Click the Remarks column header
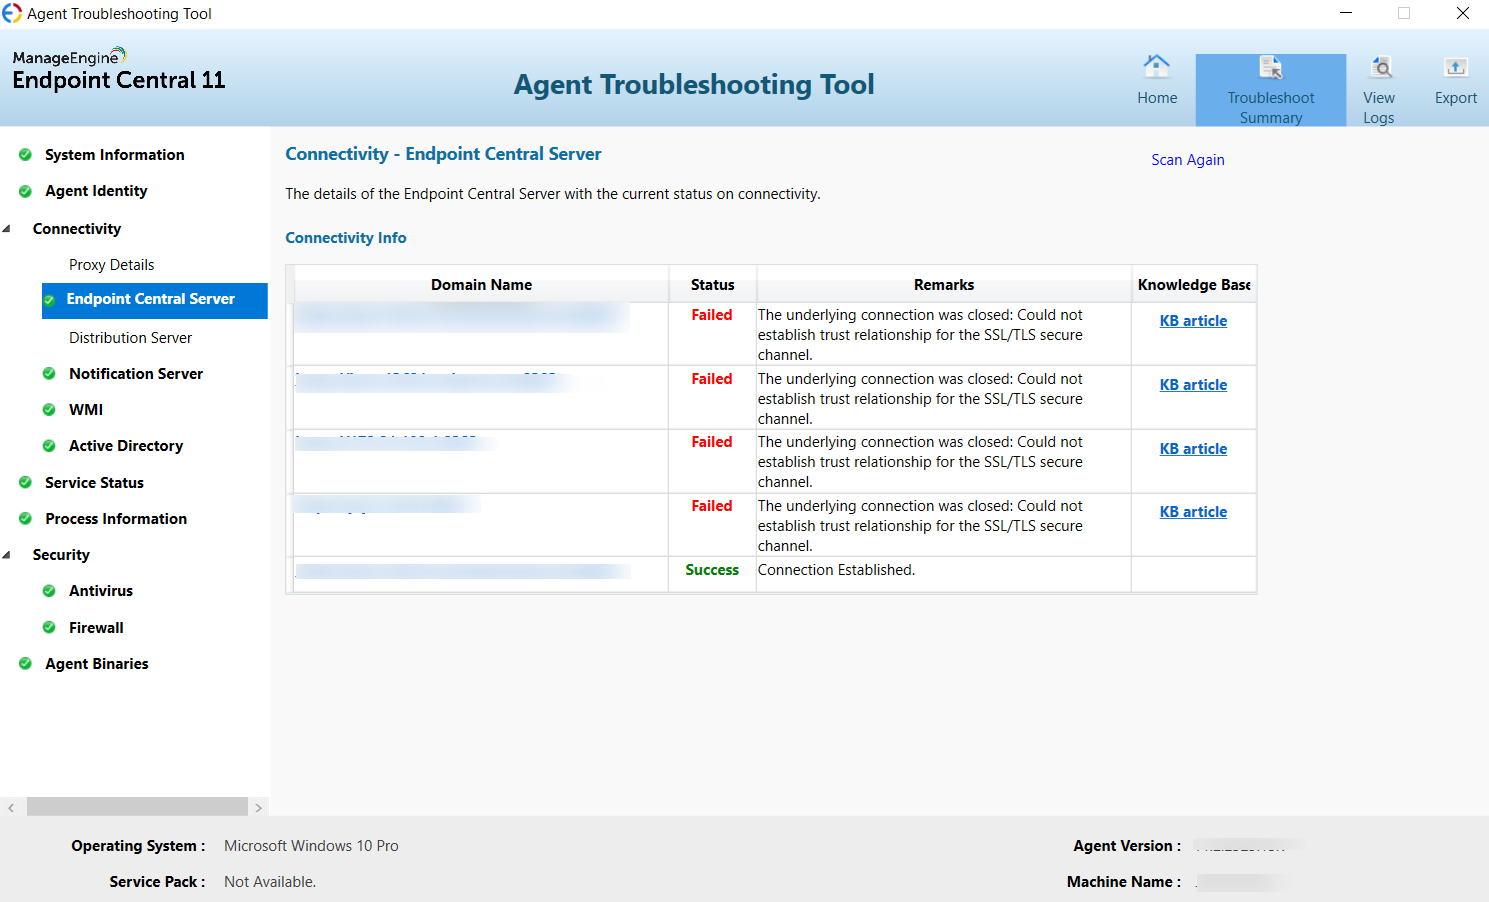1489x902 pixels. pyautogui.click(x=944, y=285)
